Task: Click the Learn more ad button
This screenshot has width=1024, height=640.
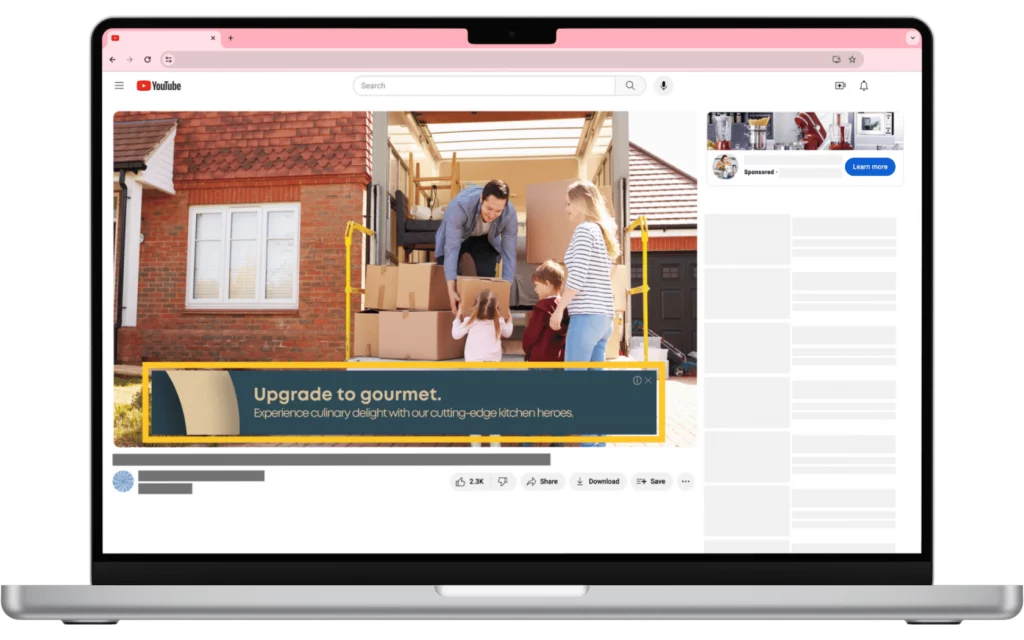Action: click(x=869, y=167)
